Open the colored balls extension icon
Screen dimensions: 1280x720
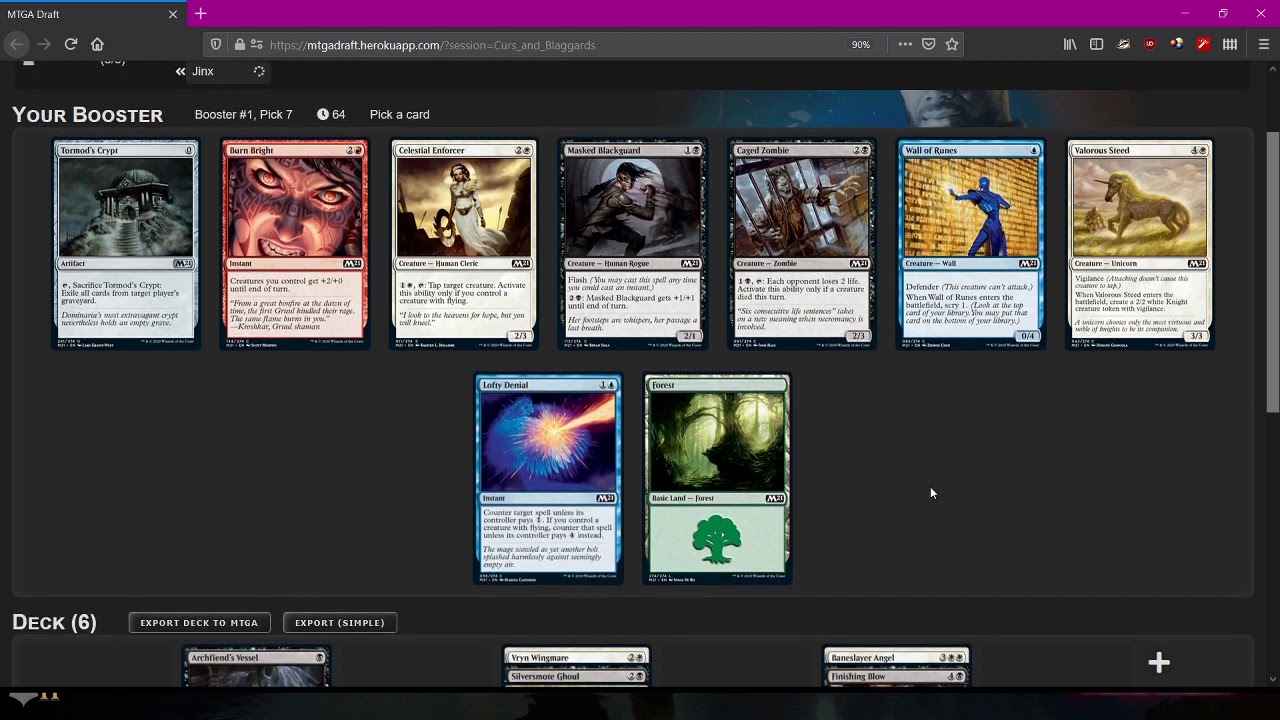tap(1177, 44)
